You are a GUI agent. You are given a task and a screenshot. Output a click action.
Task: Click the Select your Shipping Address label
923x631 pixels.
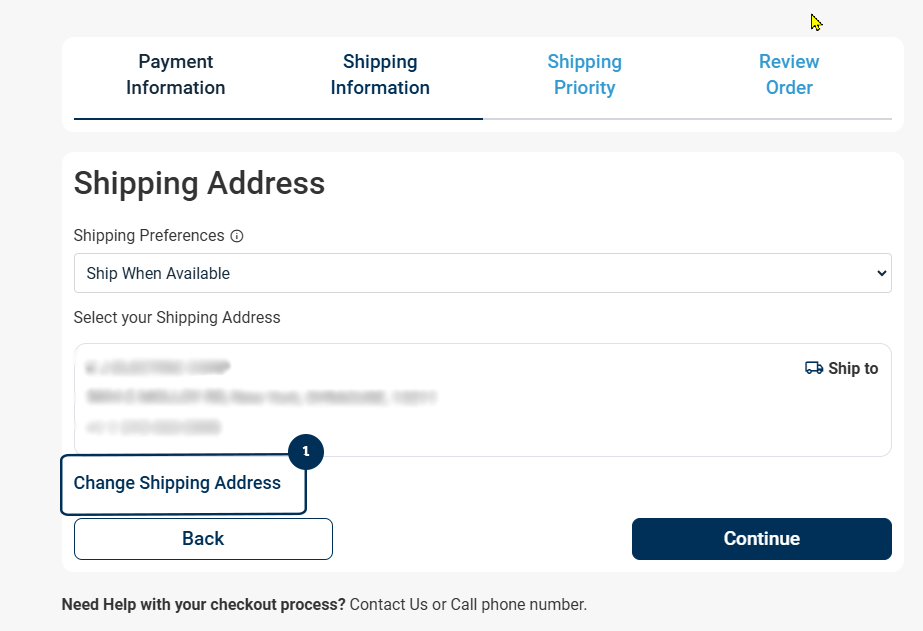177,318
